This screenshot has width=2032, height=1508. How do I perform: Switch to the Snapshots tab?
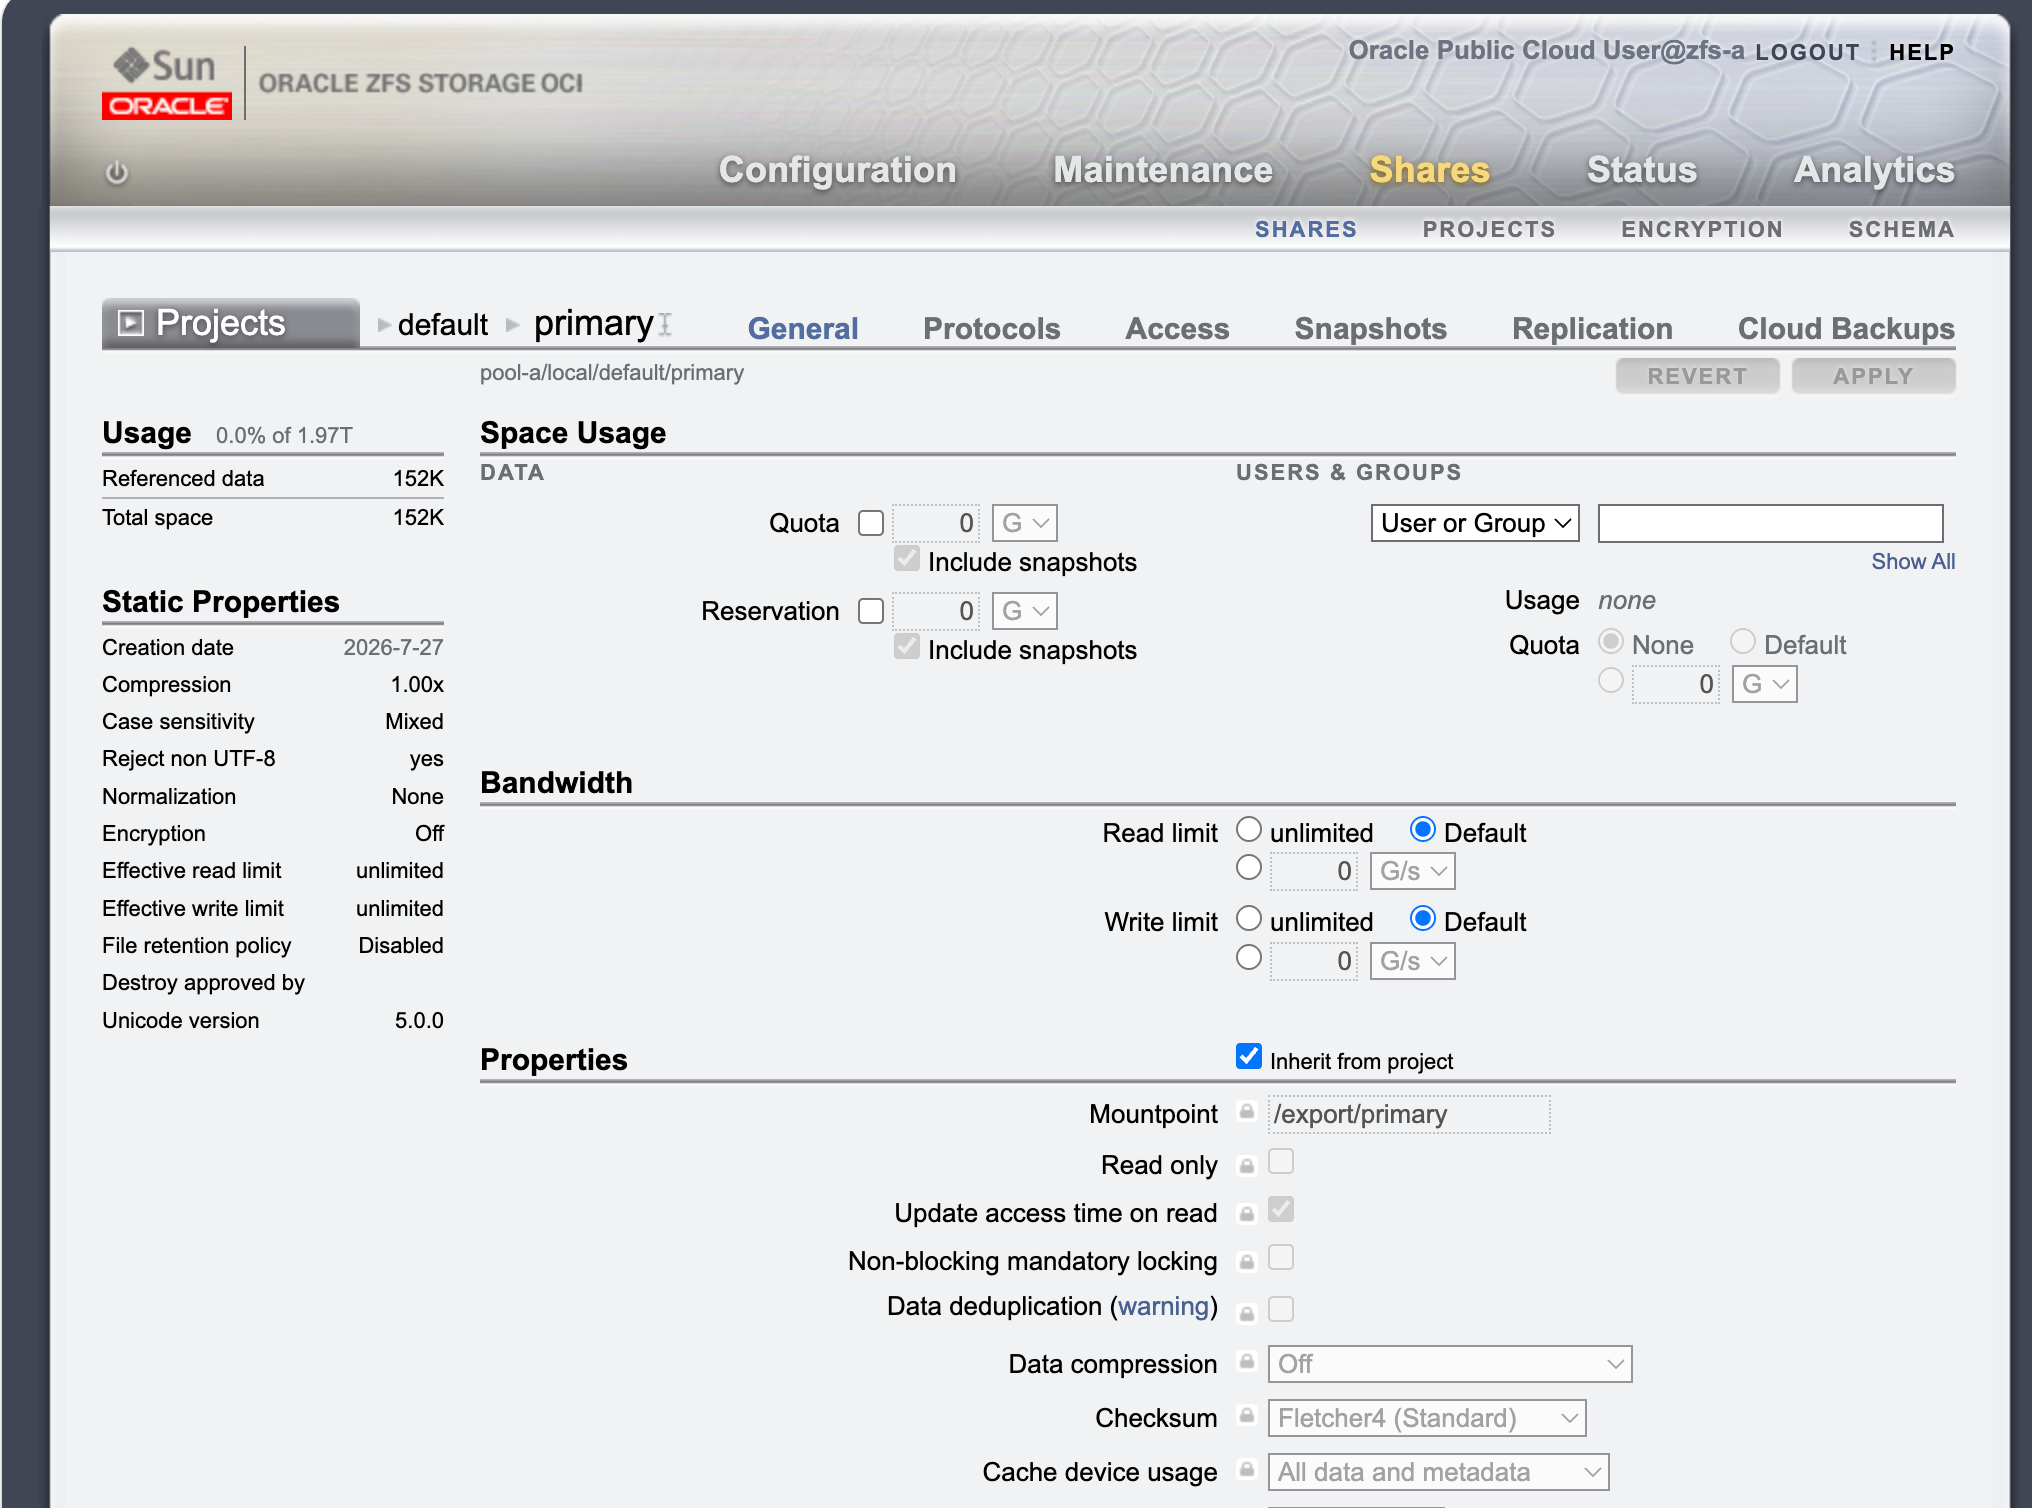[1370, 328]
